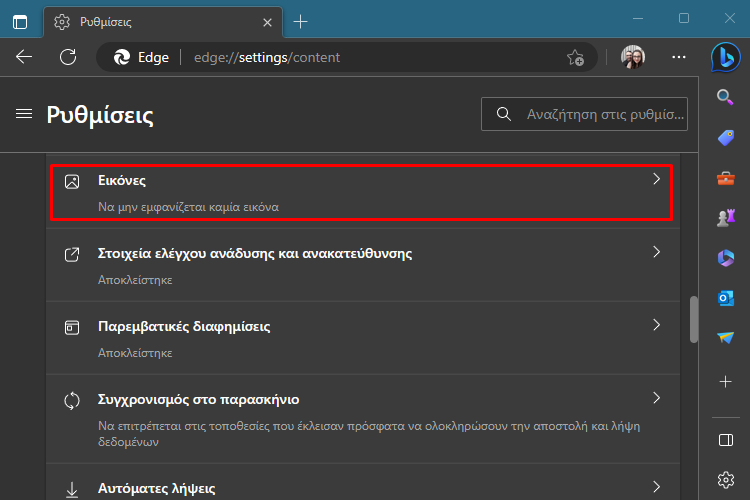This screenshot has height=500, width=750.
Task: Add this page to favorites star icon
Action: click(x=575, y=57)
